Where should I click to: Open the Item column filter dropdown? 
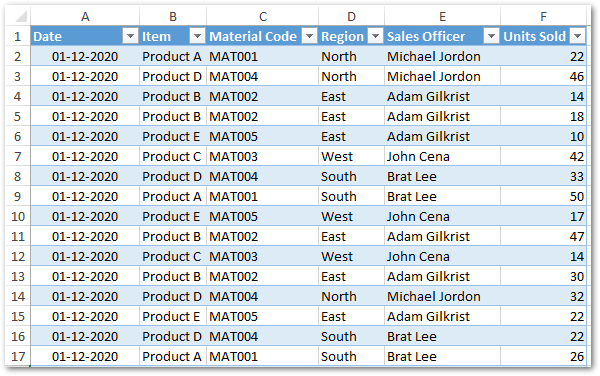pyautogui.click(x=197, y=36)
